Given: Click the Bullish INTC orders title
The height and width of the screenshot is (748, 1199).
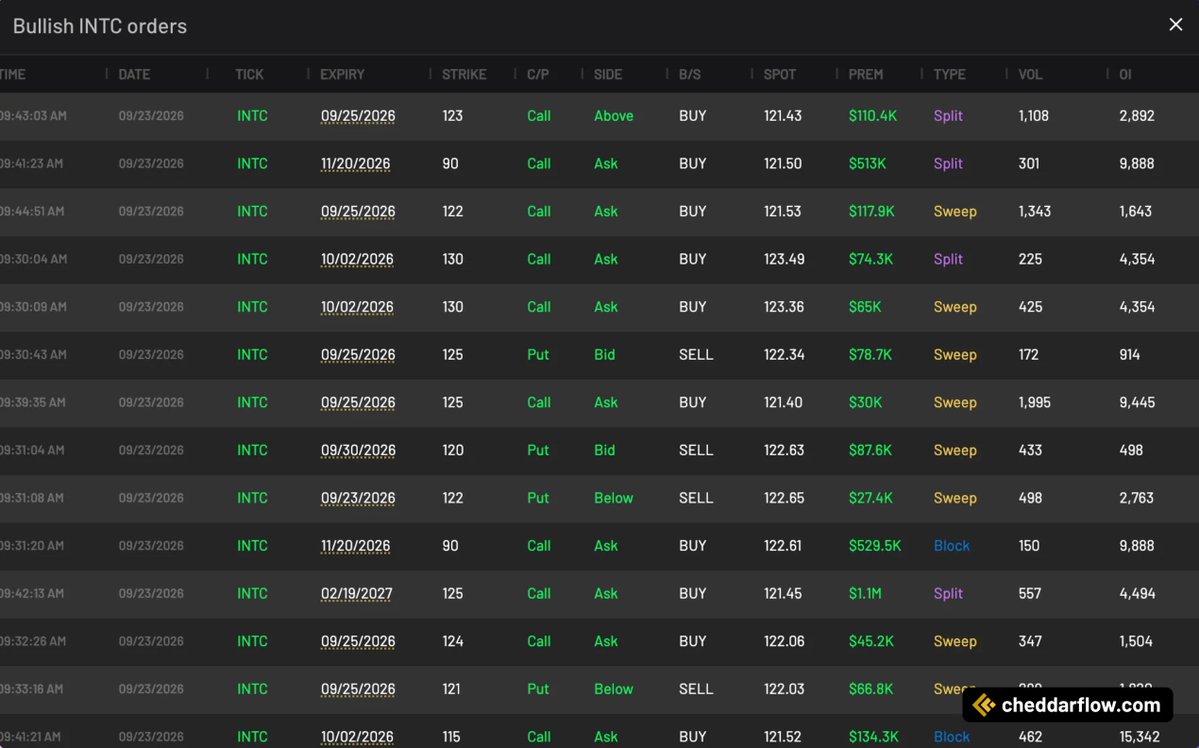Looking at the screenshot, I should (x=100, y=26).
